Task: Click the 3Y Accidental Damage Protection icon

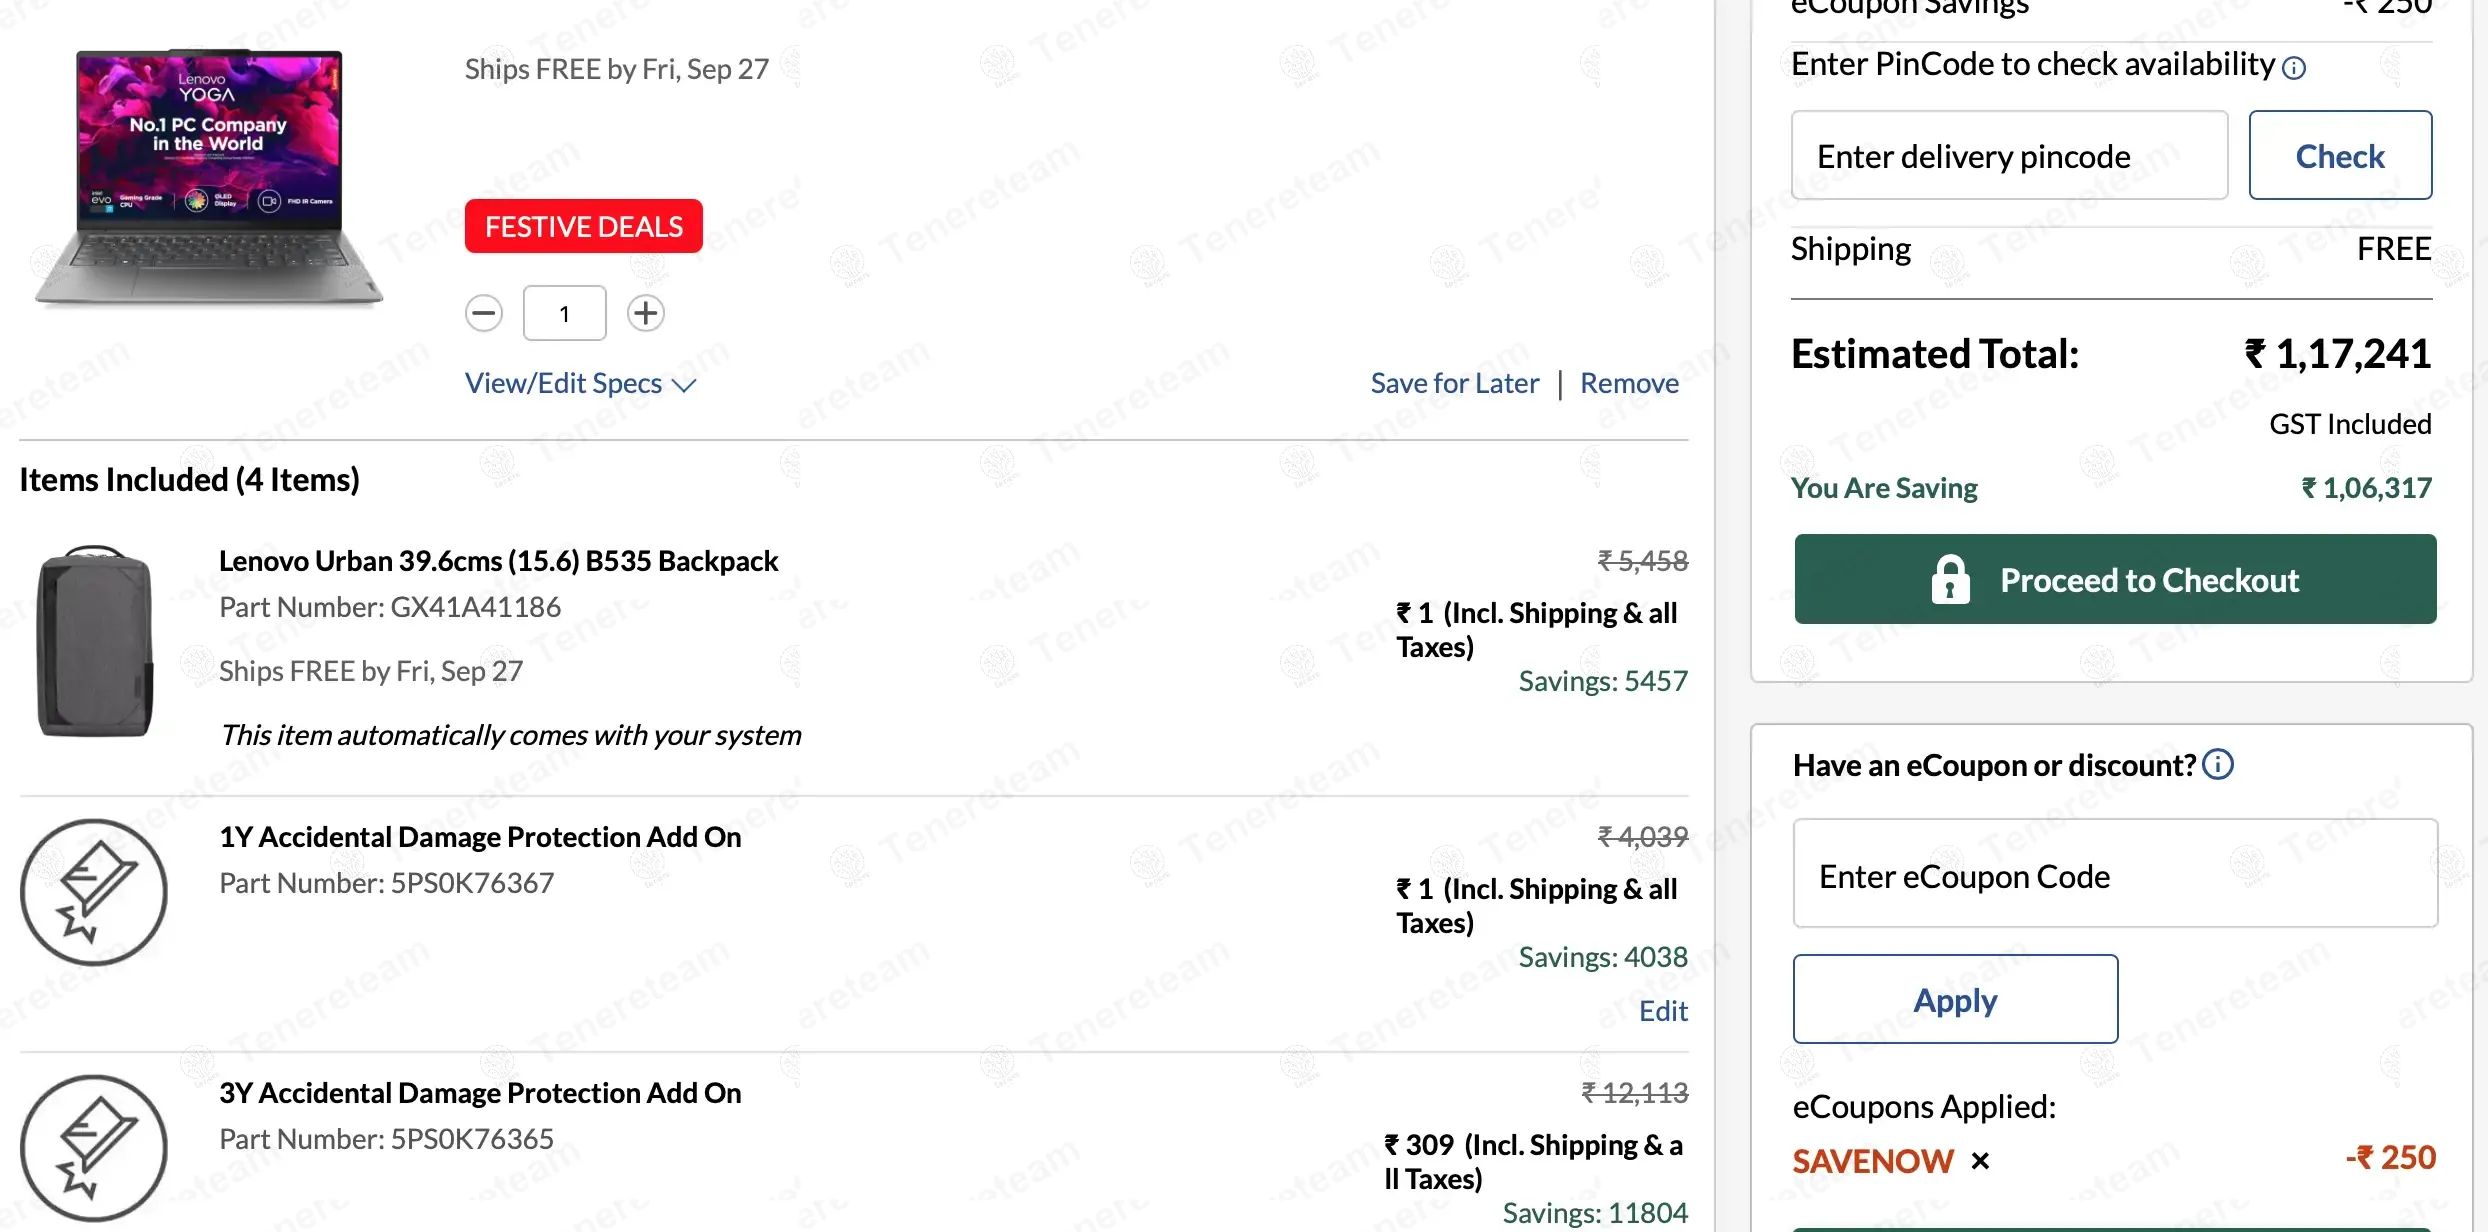Action: point(94,1148)
